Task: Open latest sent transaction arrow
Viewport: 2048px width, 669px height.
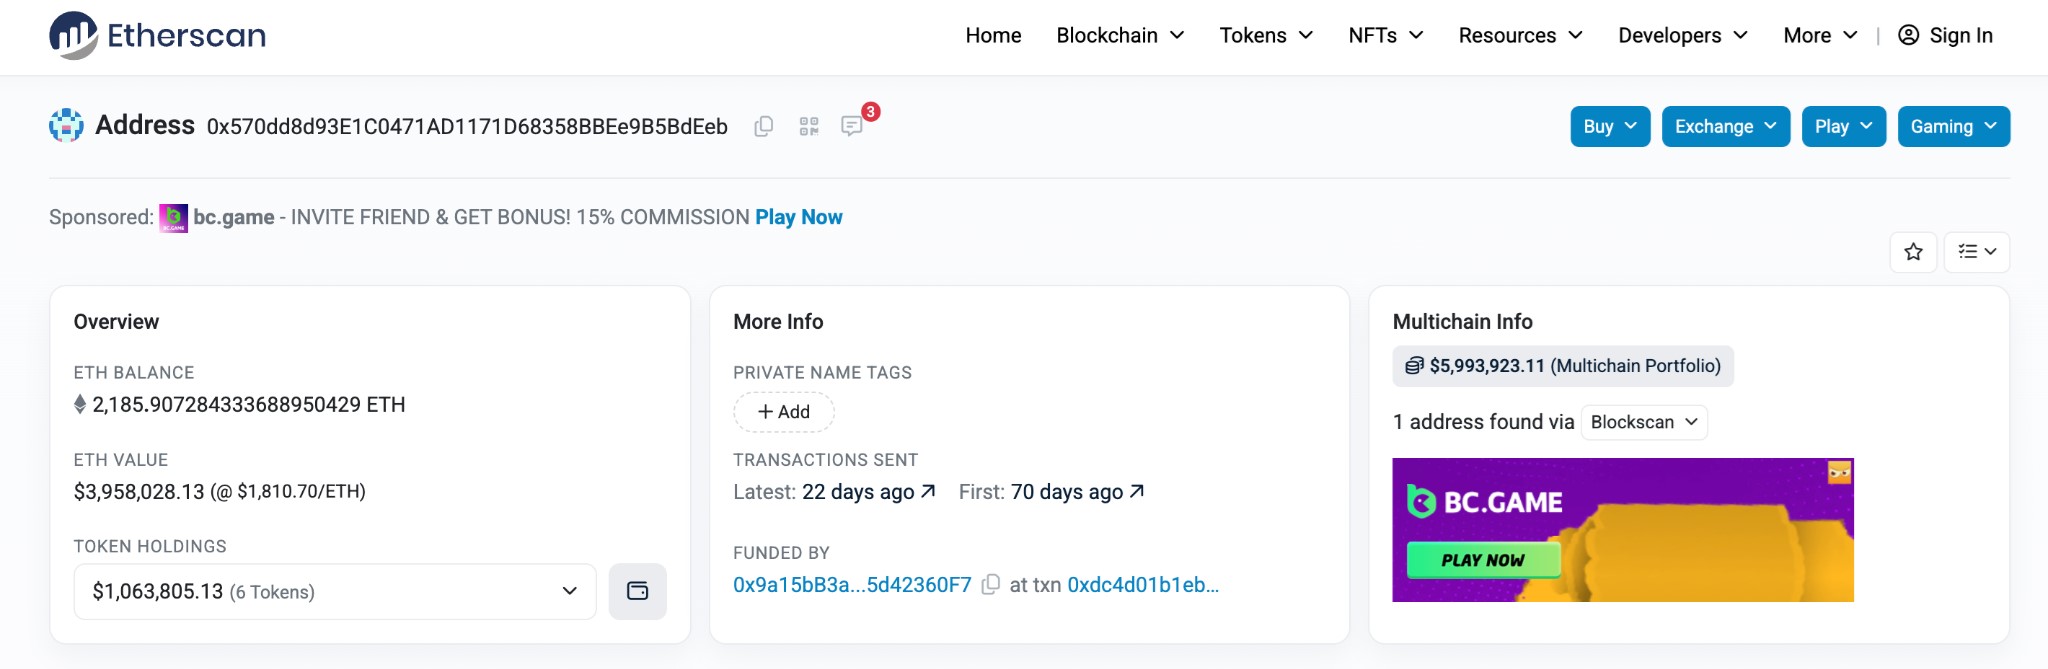Action: click(928, 491)
